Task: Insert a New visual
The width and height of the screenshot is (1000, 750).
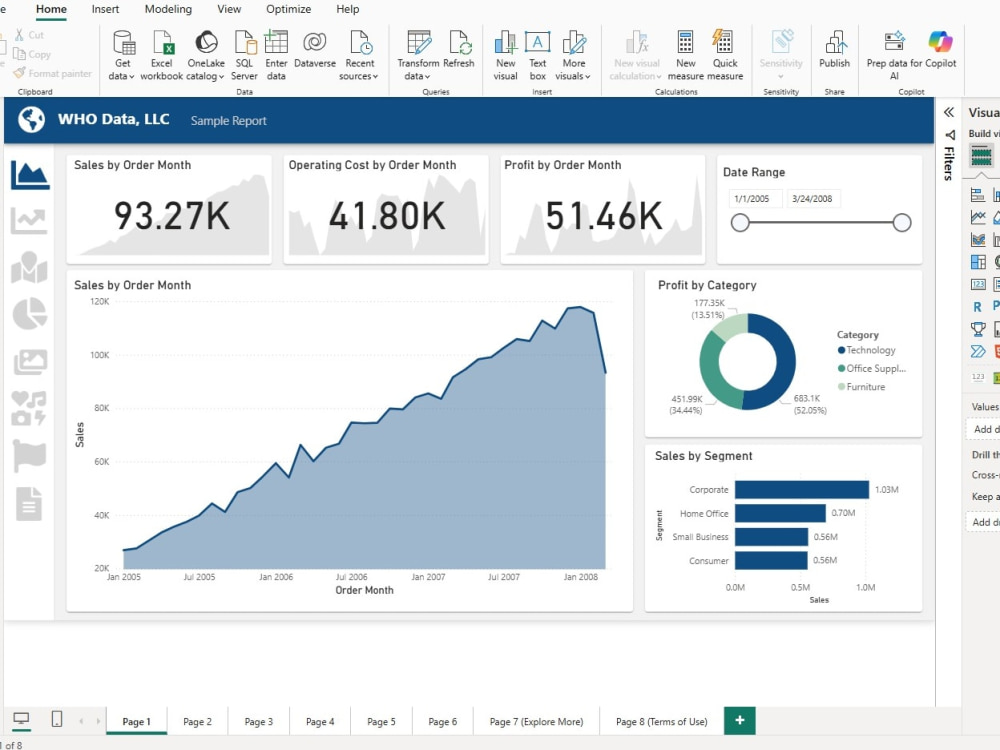Action: 505,55
